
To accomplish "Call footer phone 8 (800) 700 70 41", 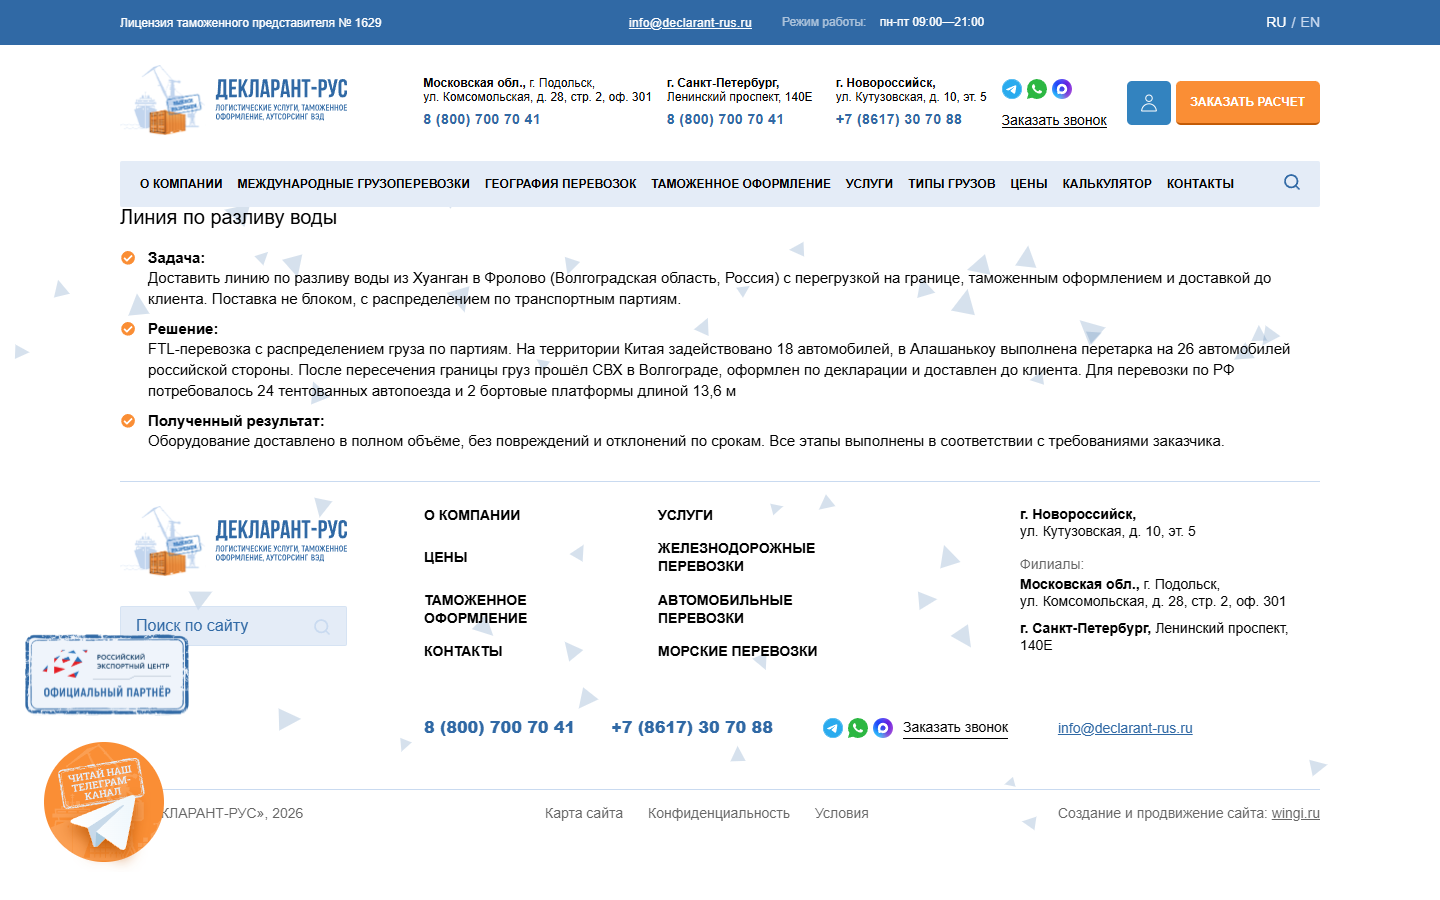I will point(499,727).
